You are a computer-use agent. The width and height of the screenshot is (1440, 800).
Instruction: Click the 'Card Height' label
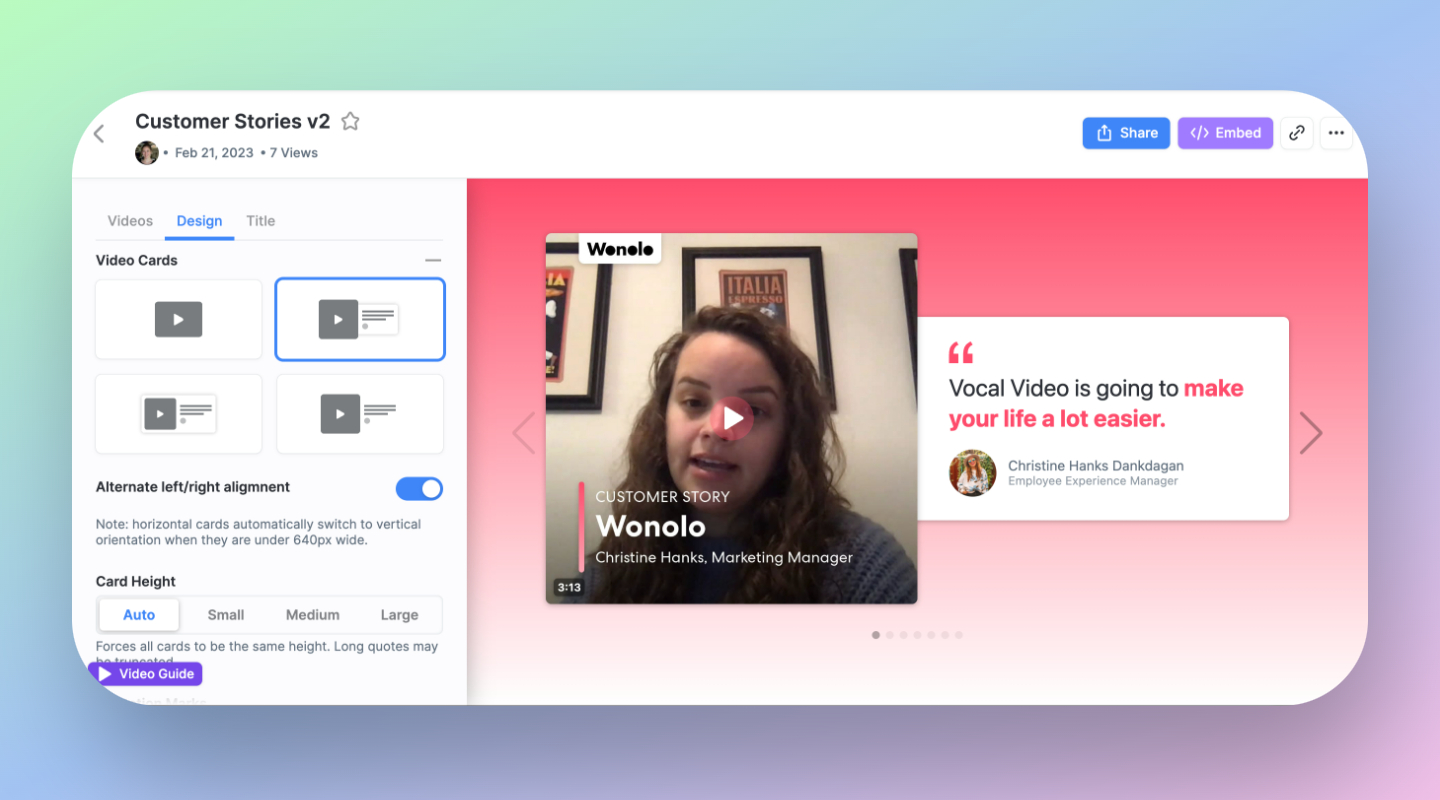point(136,581)
